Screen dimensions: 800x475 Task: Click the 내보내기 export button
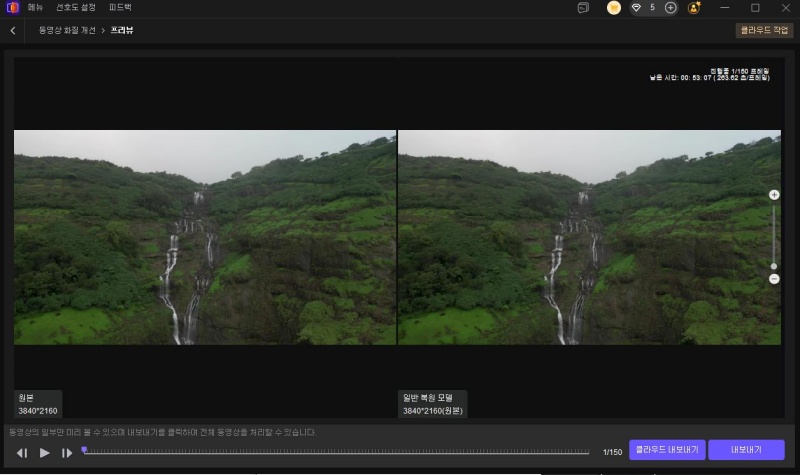tap(746, 450)
